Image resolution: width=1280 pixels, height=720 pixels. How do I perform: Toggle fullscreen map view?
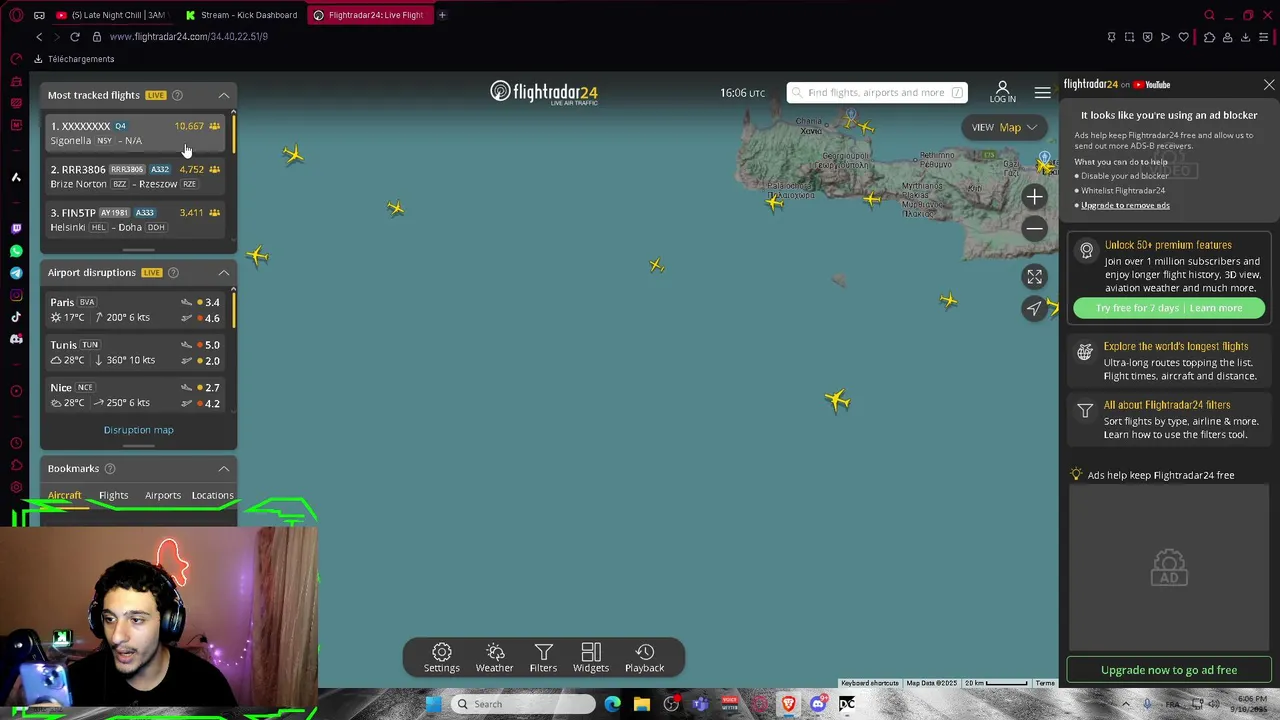click(1034, 276)
